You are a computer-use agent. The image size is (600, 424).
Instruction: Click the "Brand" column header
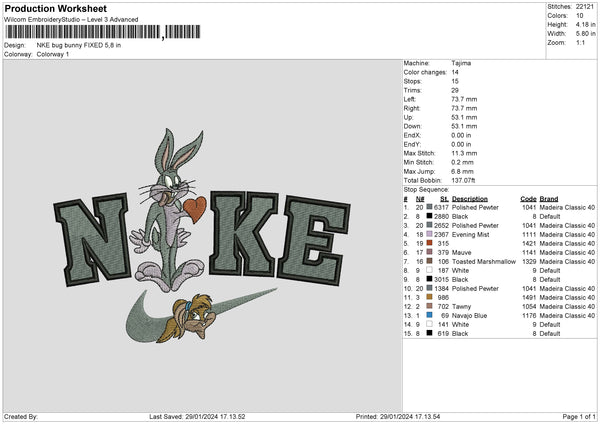549,199
